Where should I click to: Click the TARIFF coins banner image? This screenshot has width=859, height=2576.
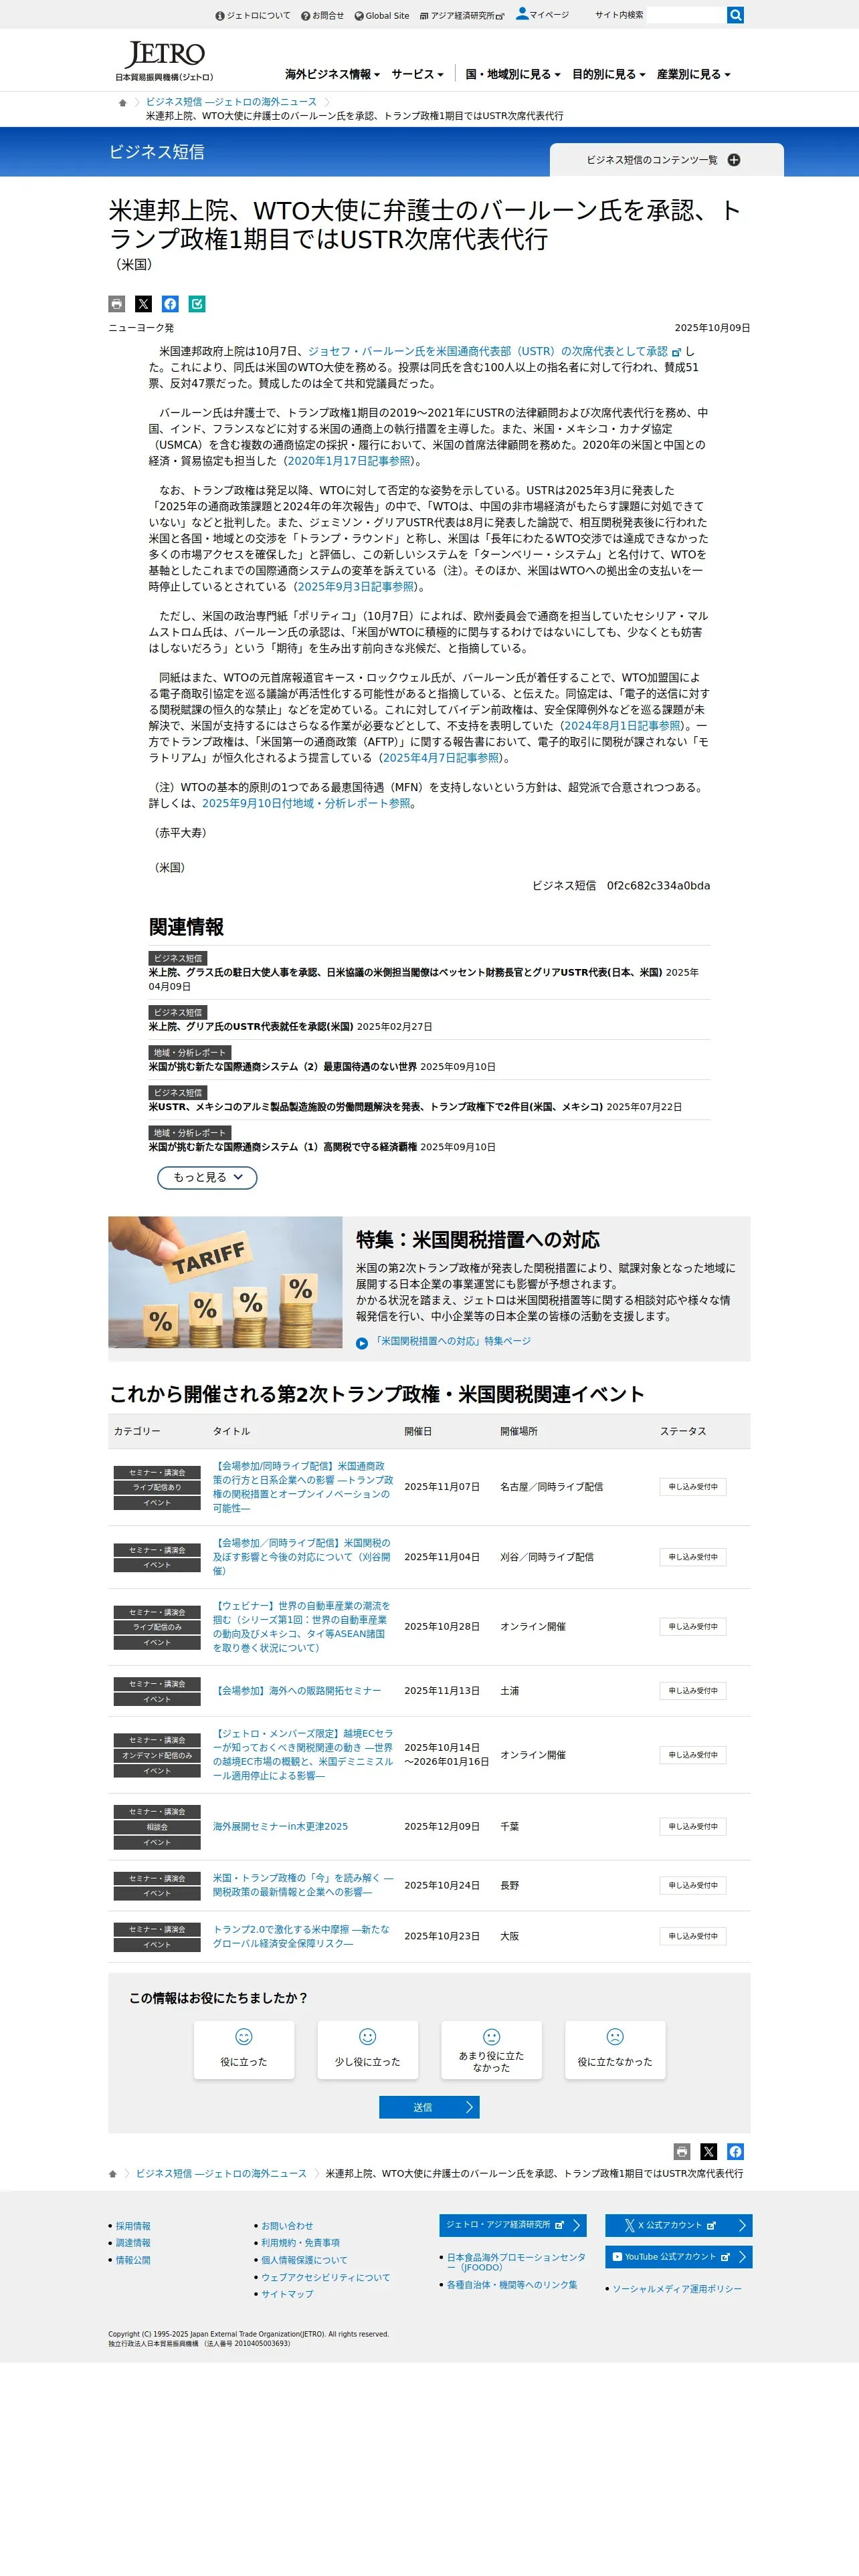point(225,1282)
